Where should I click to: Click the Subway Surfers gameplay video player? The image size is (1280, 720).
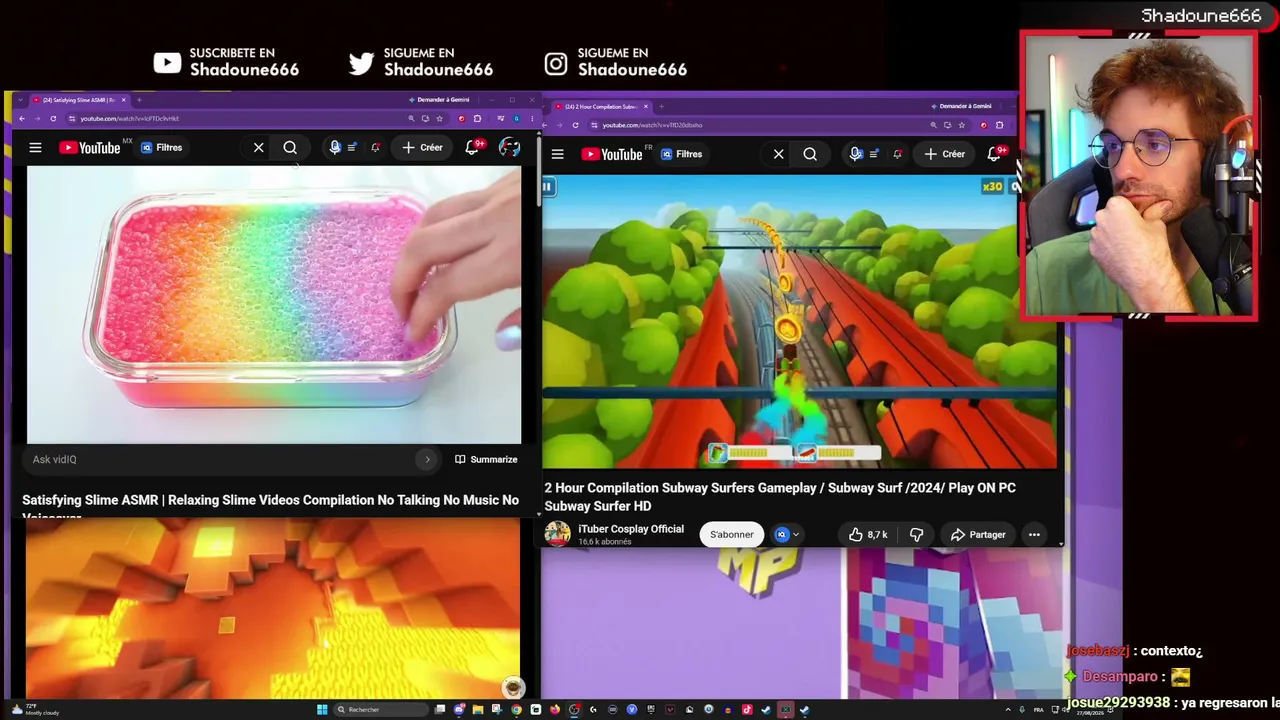[799, 322]
